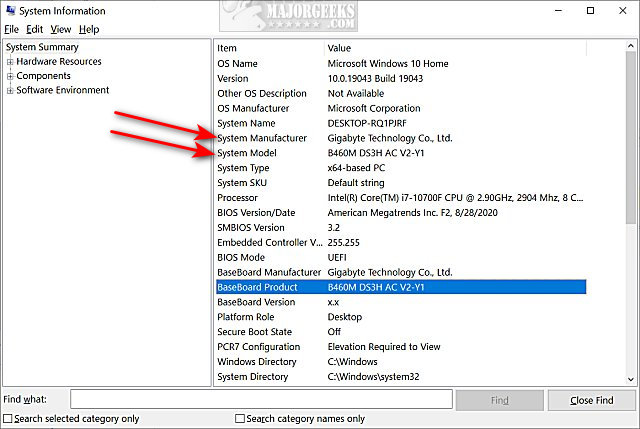Select the OS Manufacturer row
640x429 pixels.
tap(401, 108)
